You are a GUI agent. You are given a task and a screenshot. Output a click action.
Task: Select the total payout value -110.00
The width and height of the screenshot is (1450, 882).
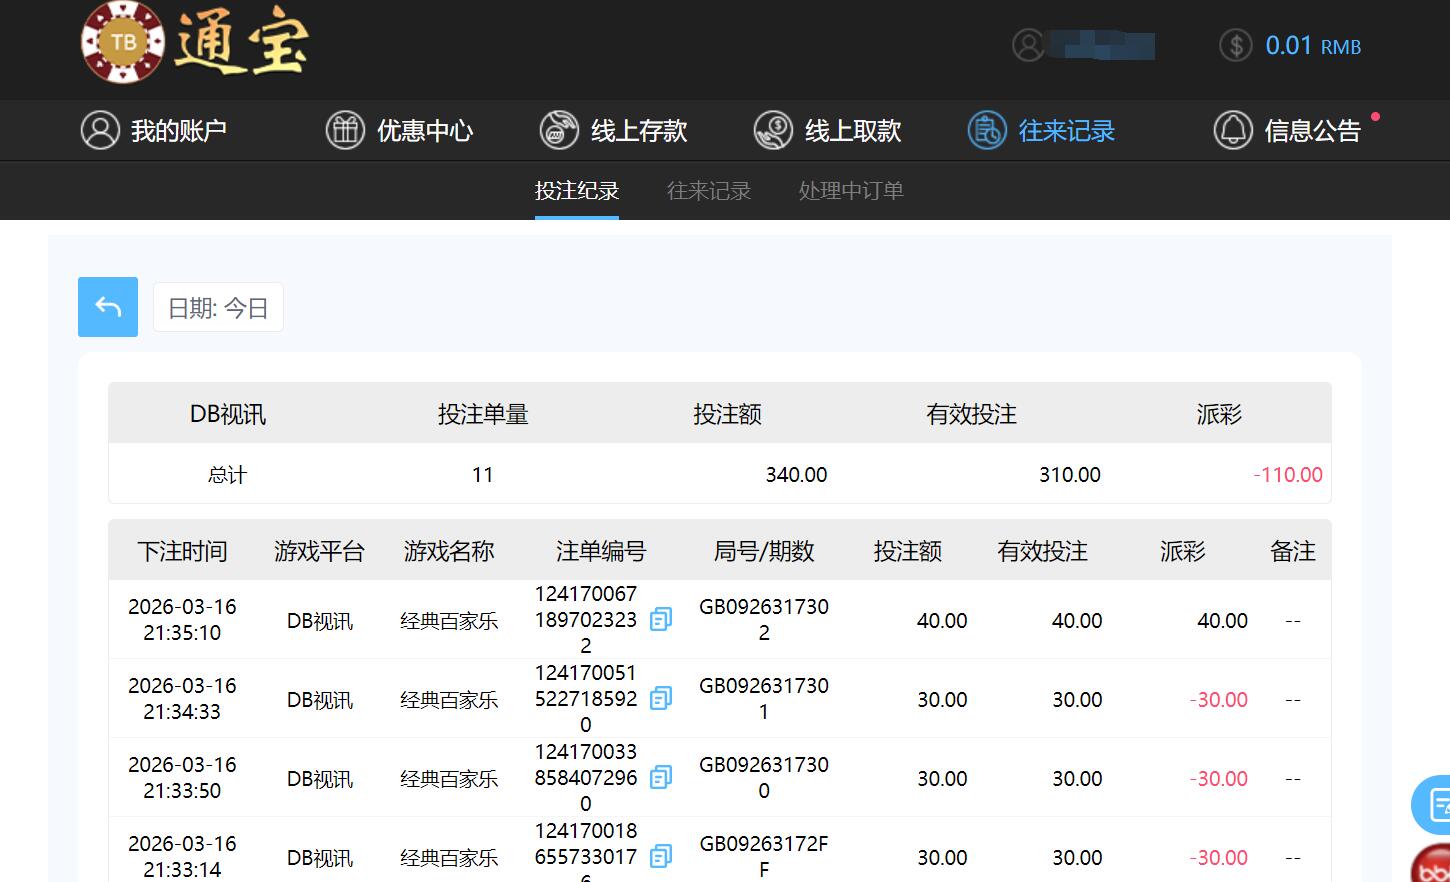[x=1287, y=474]
